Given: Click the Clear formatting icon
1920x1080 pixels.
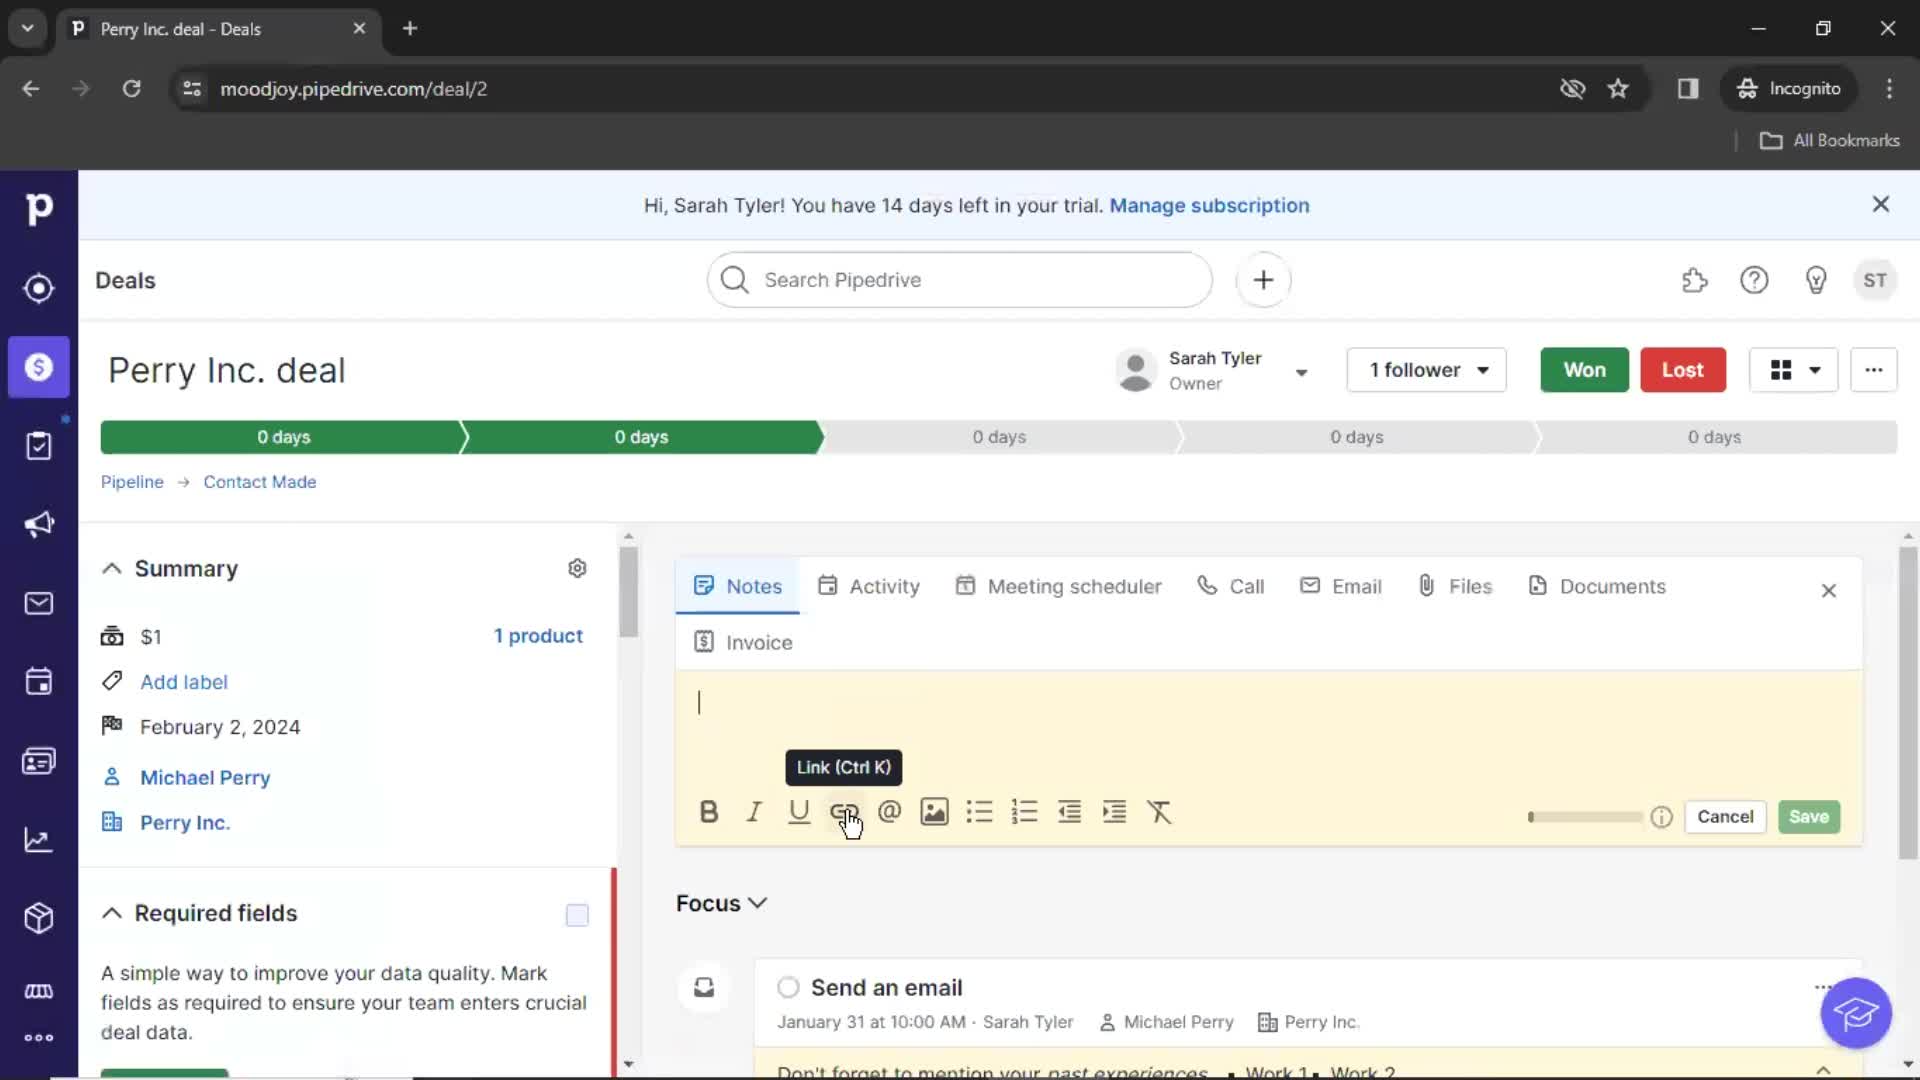Looking at the screenshot, I should pyautogui.click(x=1159, y=812).
